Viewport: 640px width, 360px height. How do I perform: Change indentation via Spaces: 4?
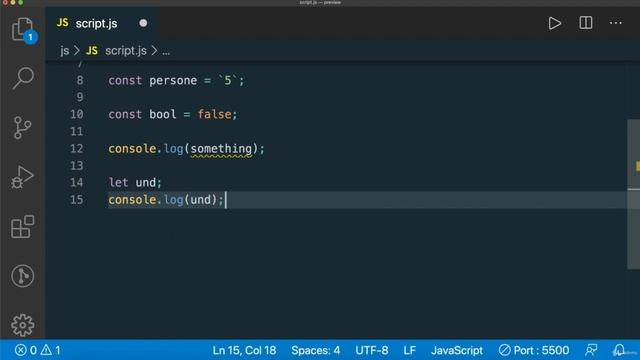click(316, 350)
